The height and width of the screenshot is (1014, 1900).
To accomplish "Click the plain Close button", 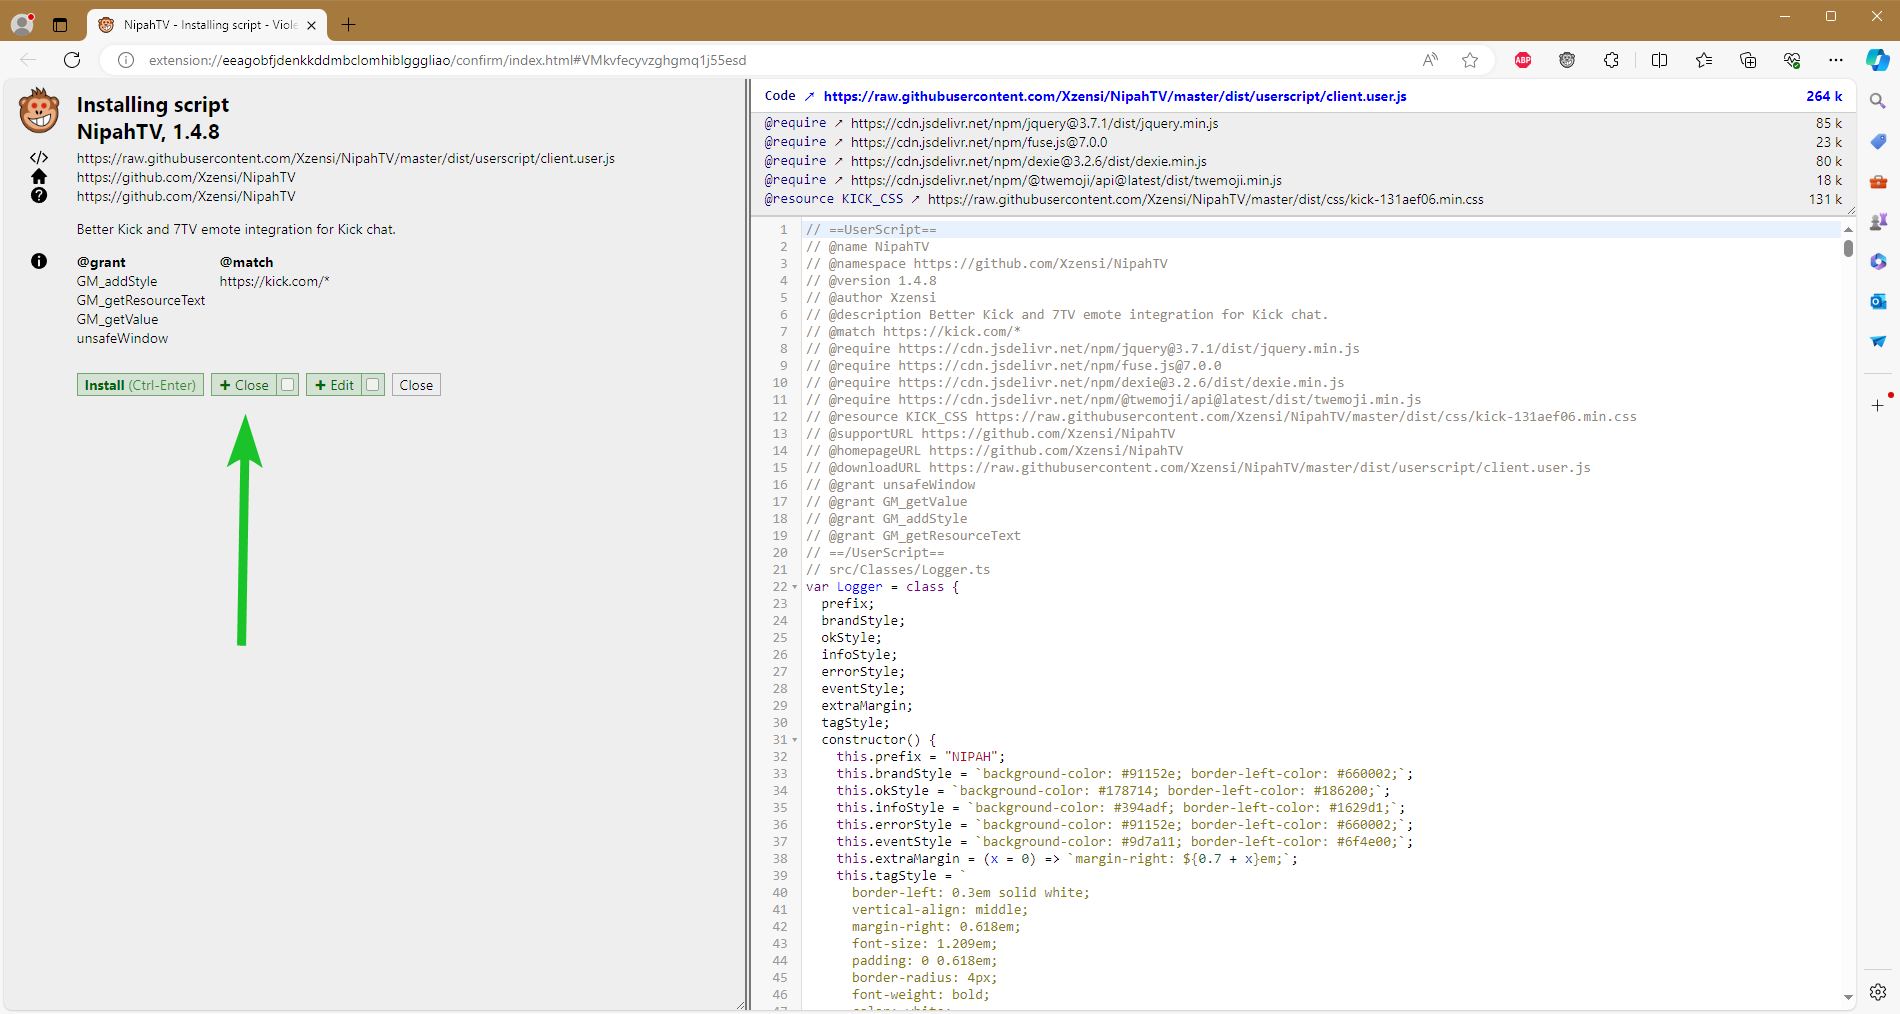I will pyautogui.click(x=416, y=385).
